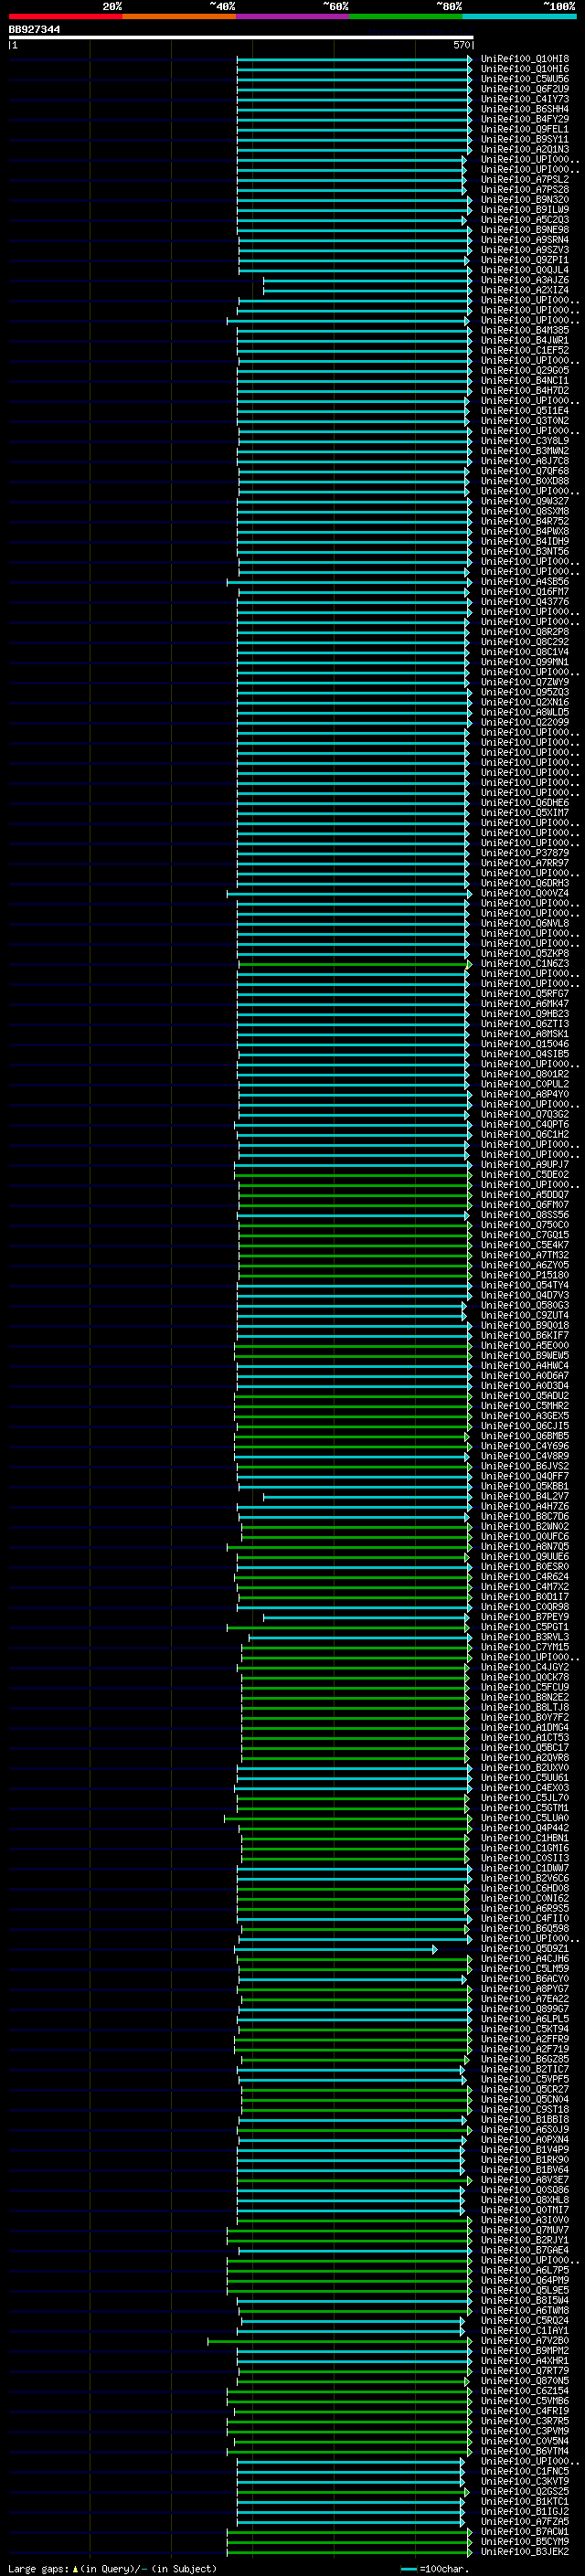Click the white query sequence bar
Image resolution: width=585 pixels, height=2576 pixels.
(241, 38)
